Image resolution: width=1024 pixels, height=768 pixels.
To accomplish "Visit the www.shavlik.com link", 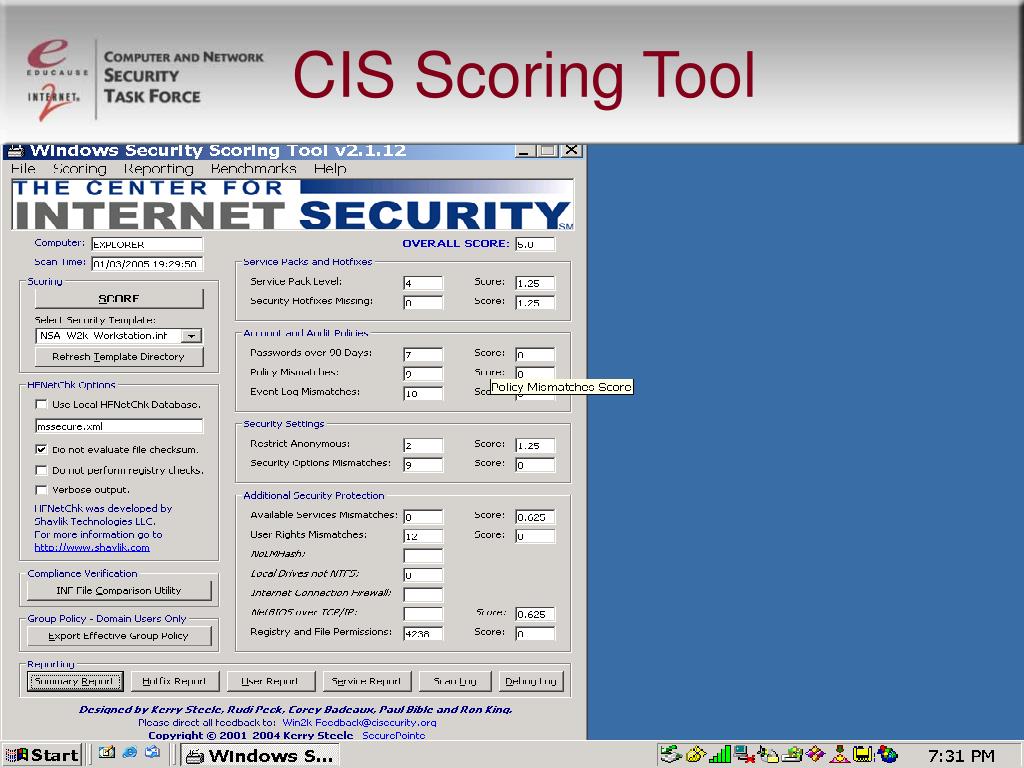I will 92,547.
